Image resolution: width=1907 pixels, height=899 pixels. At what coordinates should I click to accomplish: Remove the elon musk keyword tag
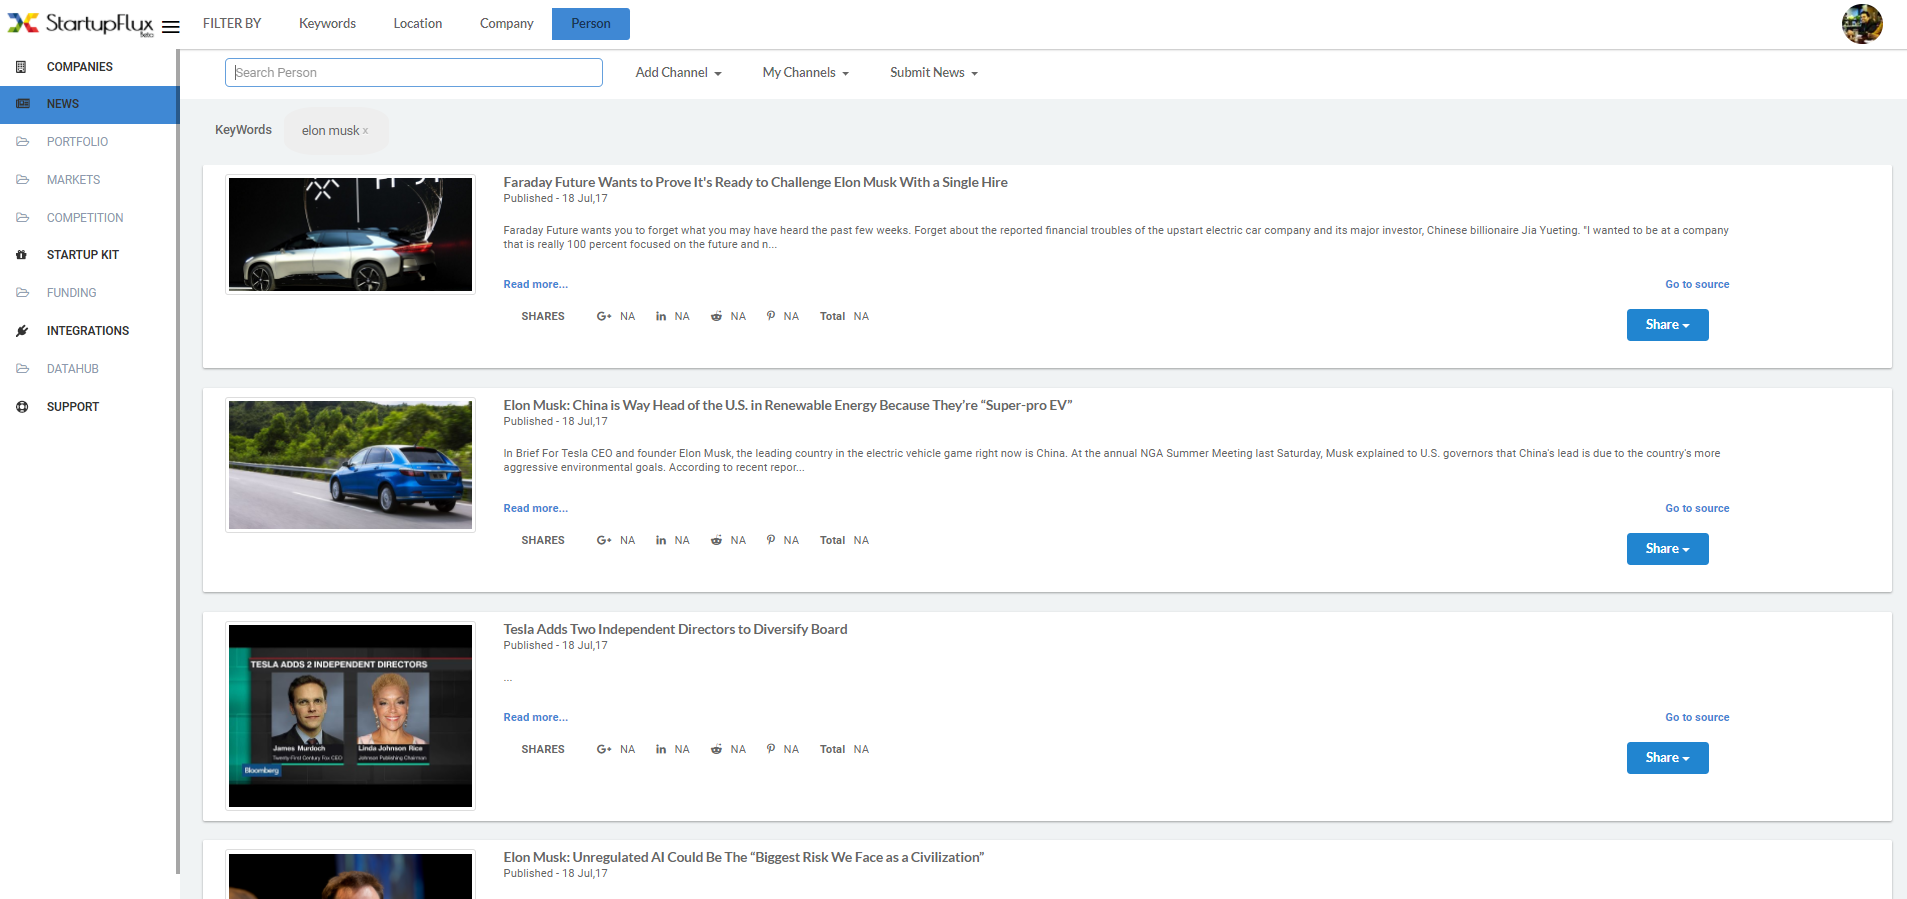click(366, 131)
